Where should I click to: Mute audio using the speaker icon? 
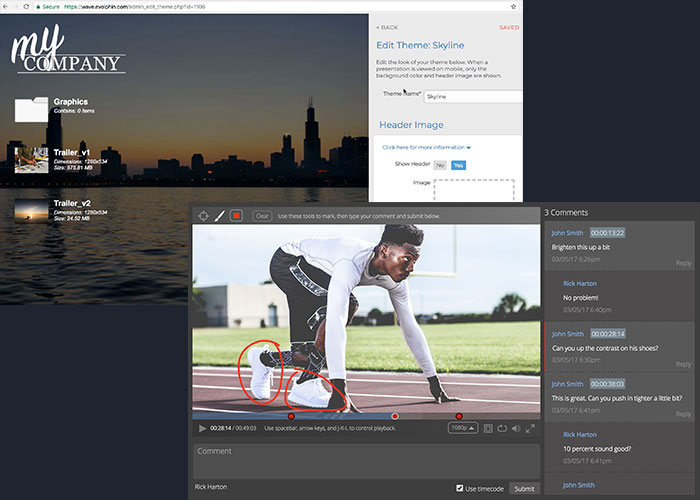(x=516, y=429)
